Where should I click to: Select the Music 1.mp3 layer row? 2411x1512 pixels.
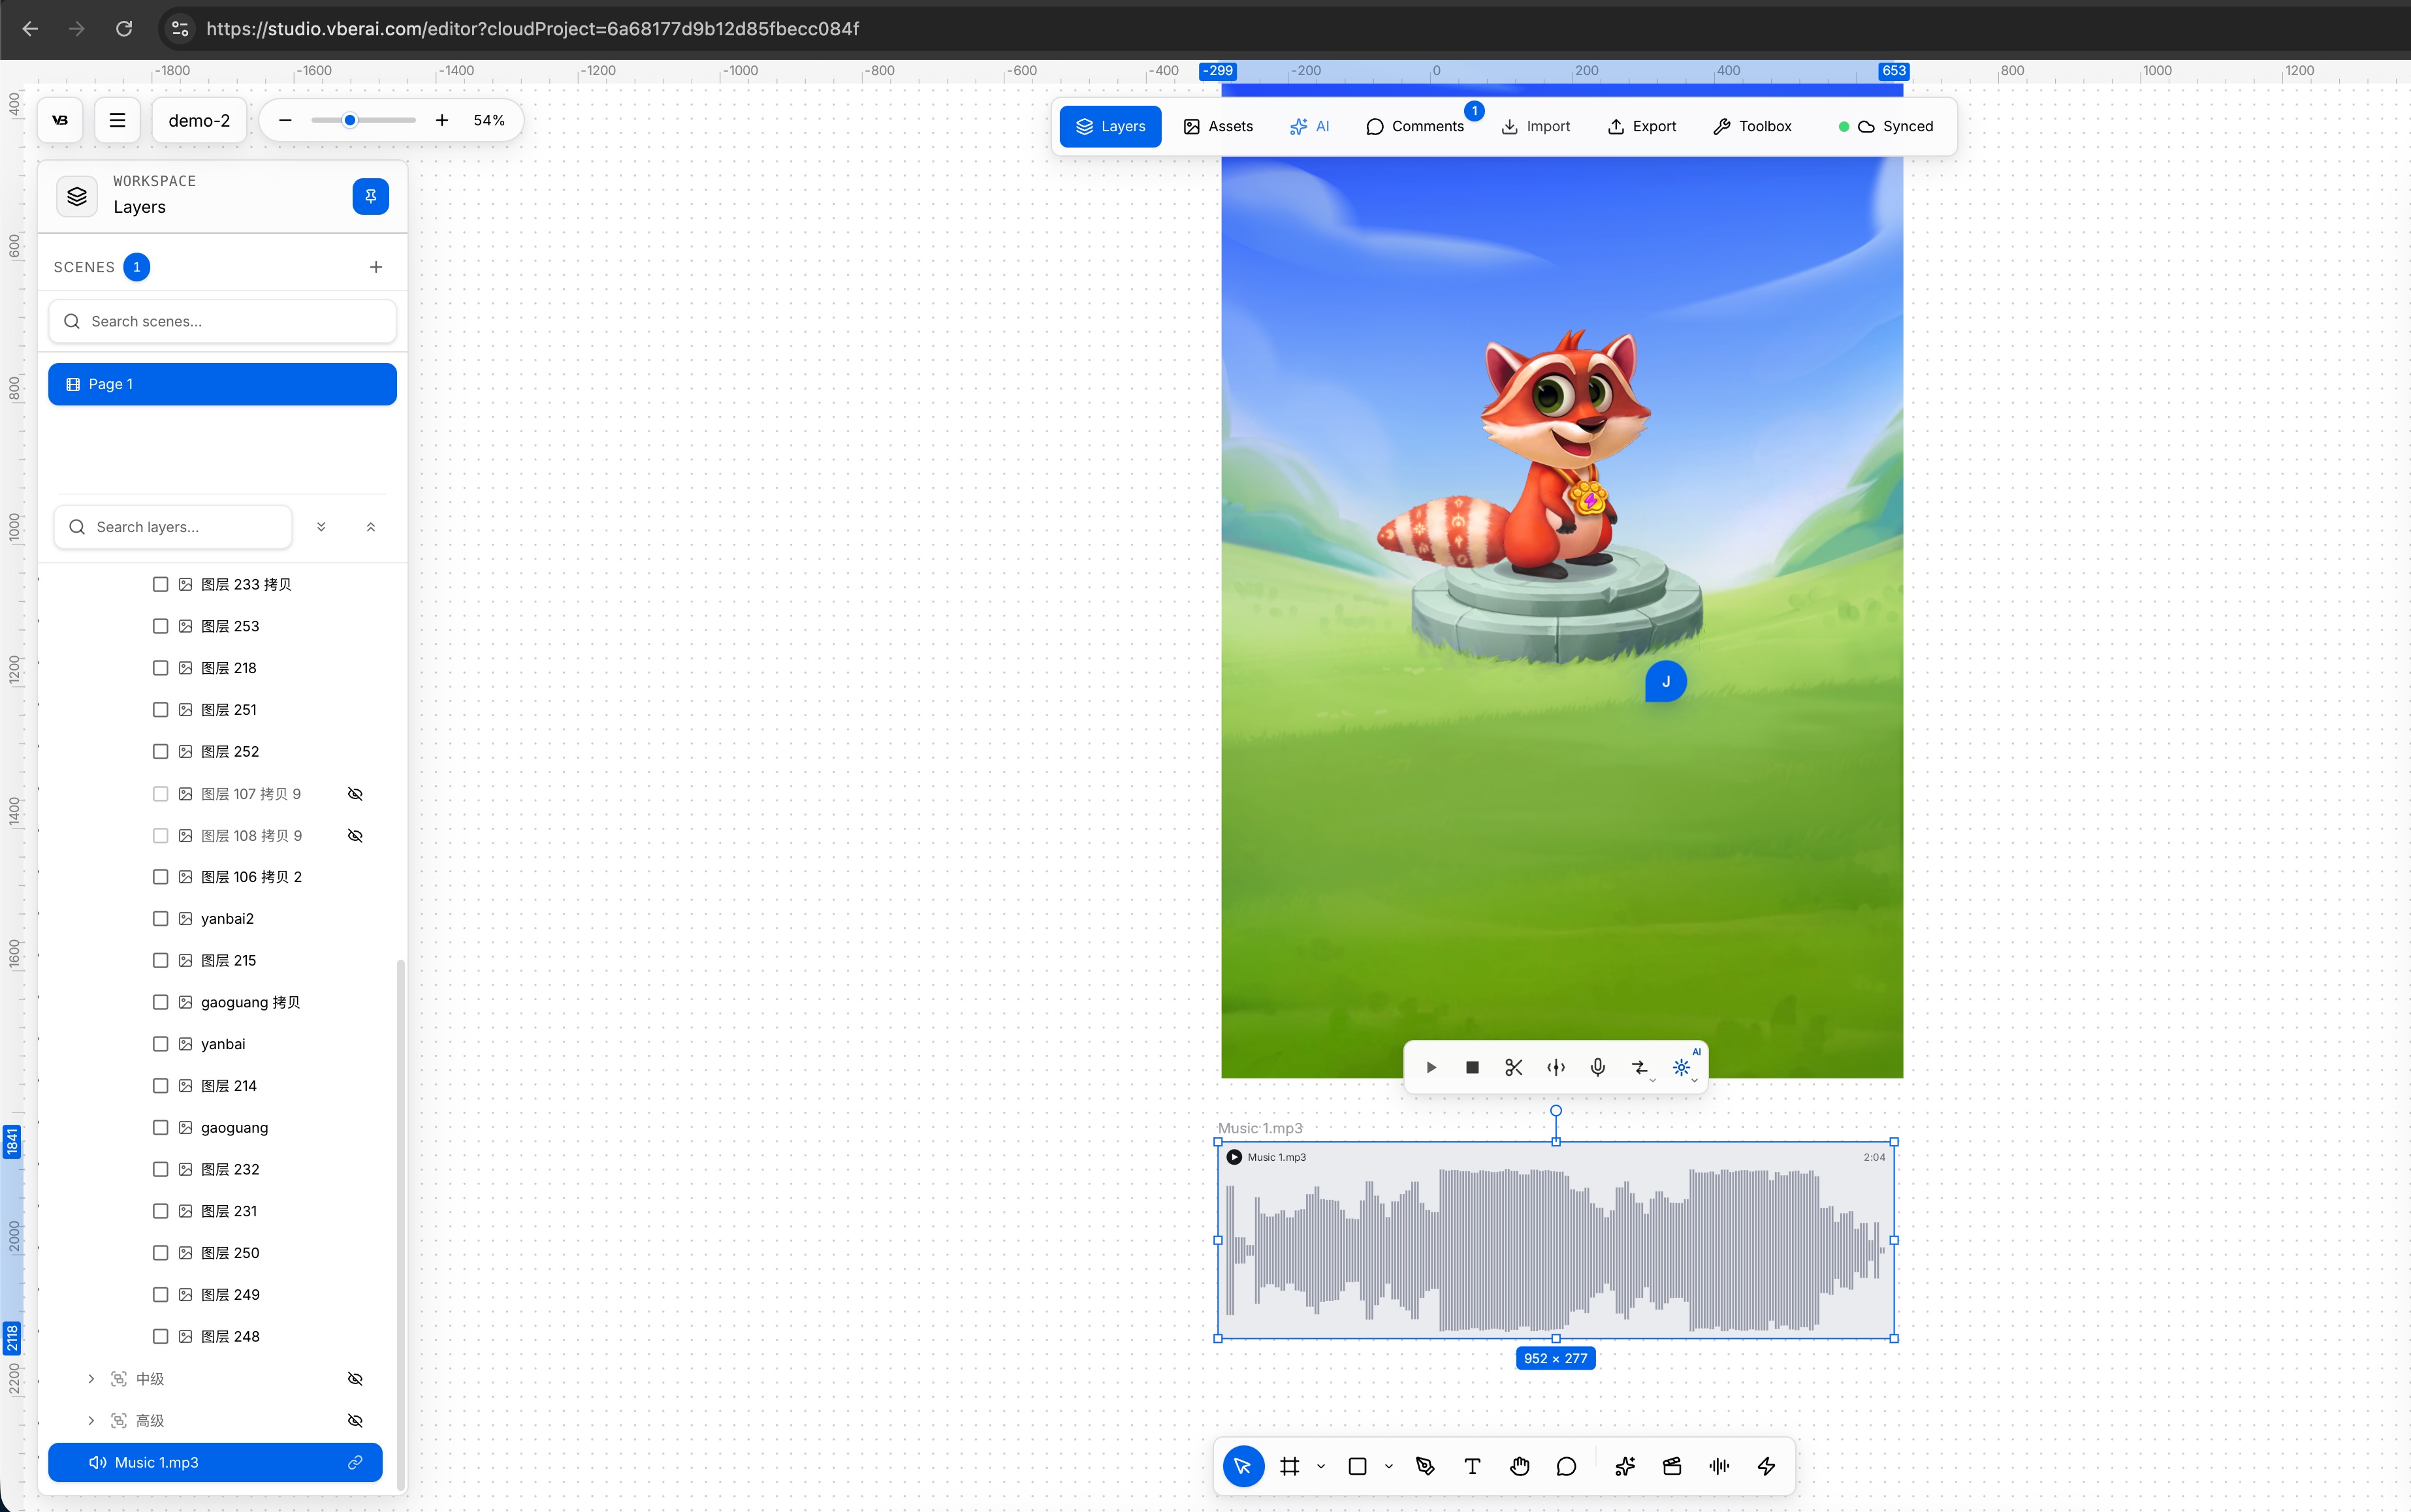coord(215,1462)
